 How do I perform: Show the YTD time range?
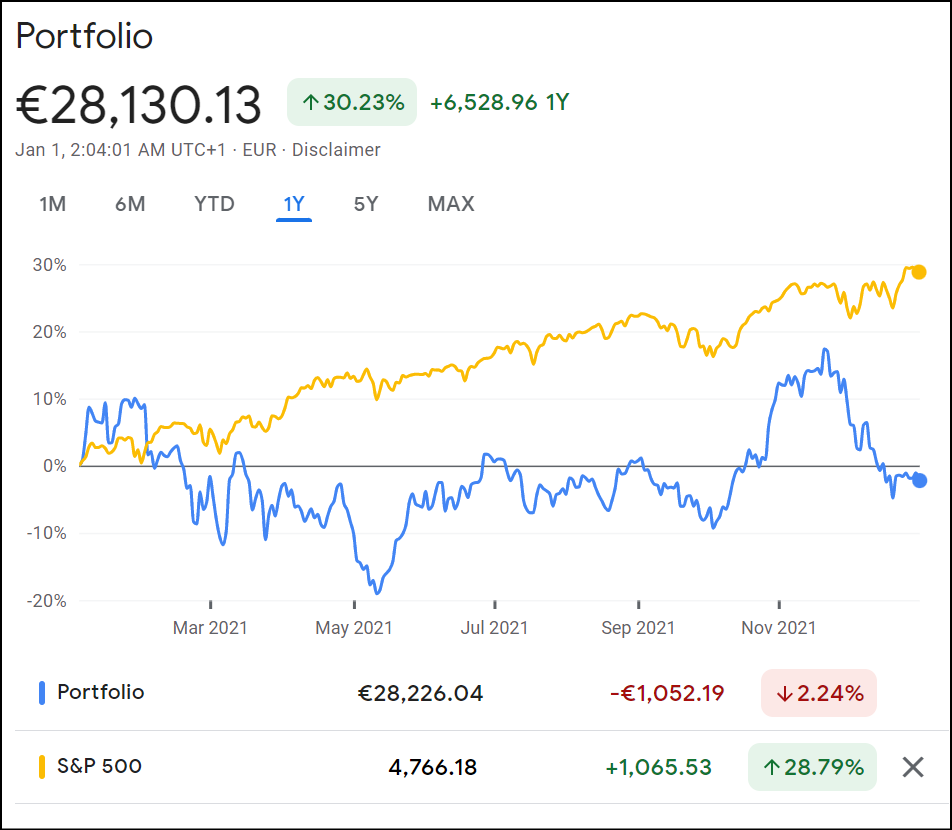click(214, 204)
